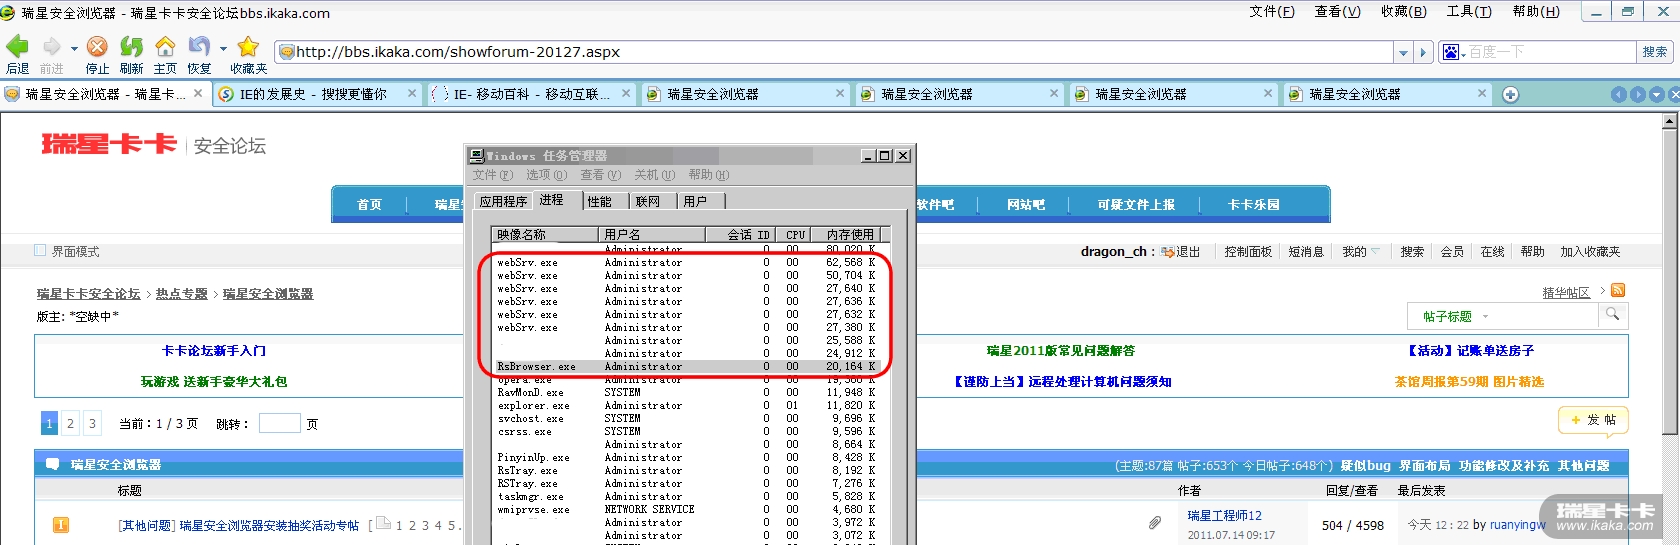
Task: Open Favorites (收藏夹) star icon
Action: (x=248, y=47)
